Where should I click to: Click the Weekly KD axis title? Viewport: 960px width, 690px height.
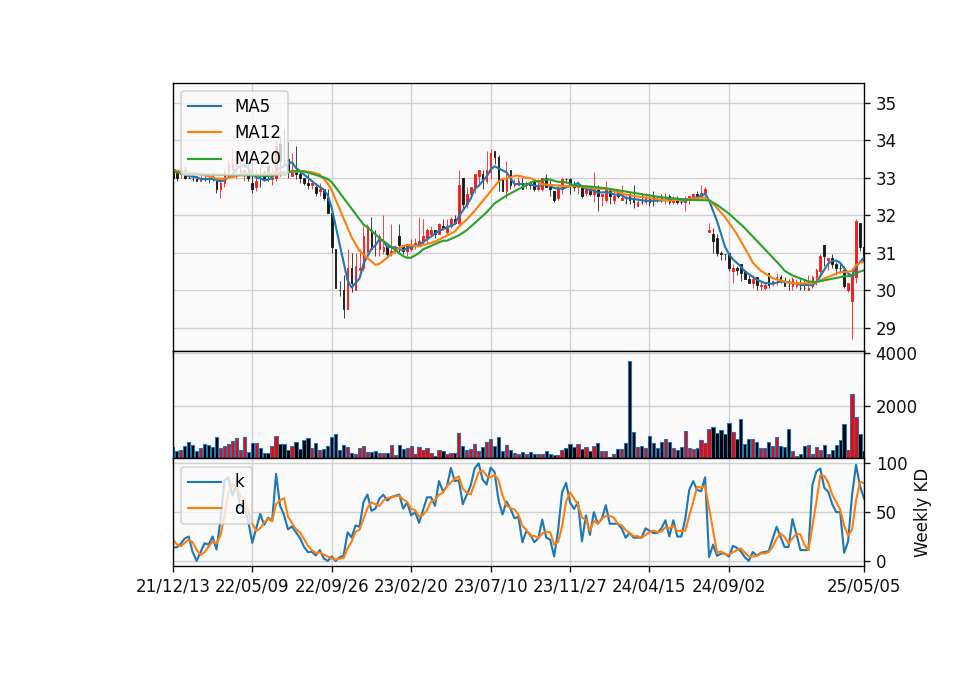(921, 513)
